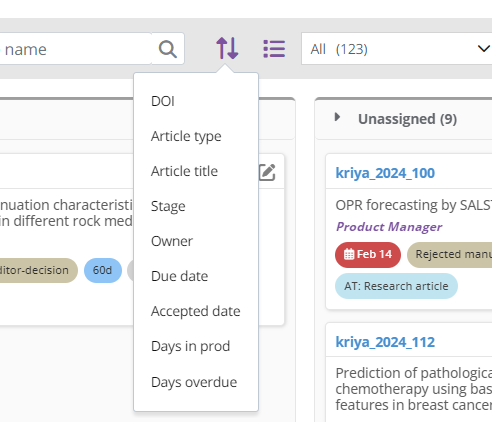Click the name search input field
Viewport: 492px width, 422px height.
coord(75,49)
